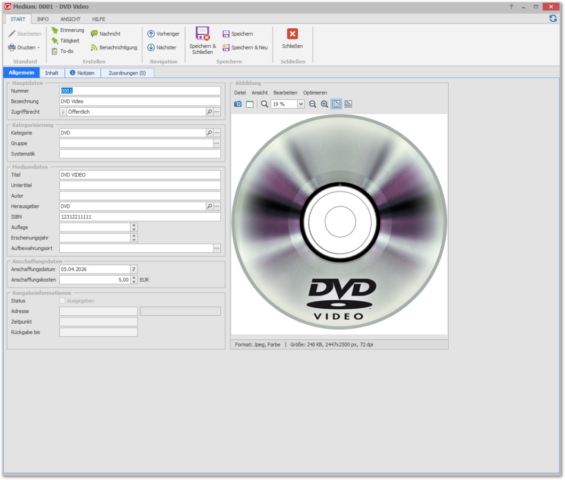This screenshot has height=480, width=565.
Task: Click into the empty Autor field
Action: [140, 196]
